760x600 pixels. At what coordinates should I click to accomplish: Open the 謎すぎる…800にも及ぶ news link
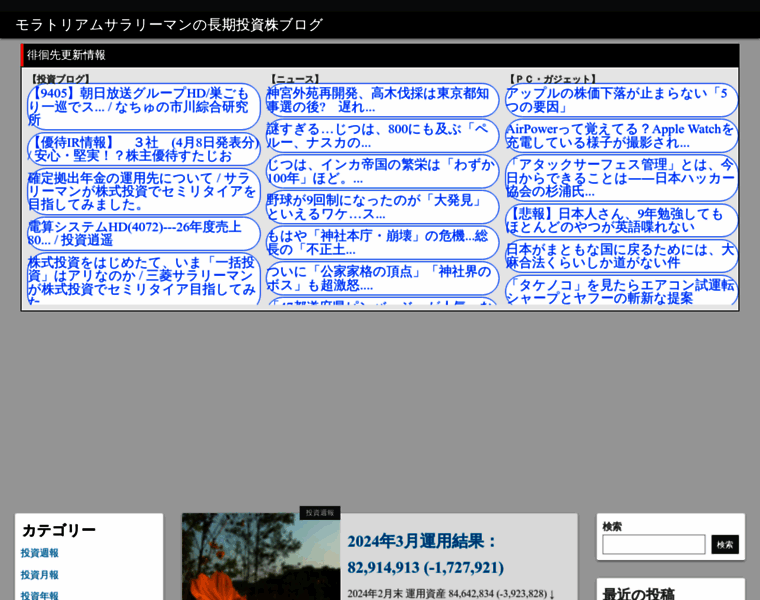click(x=382, y=136)
